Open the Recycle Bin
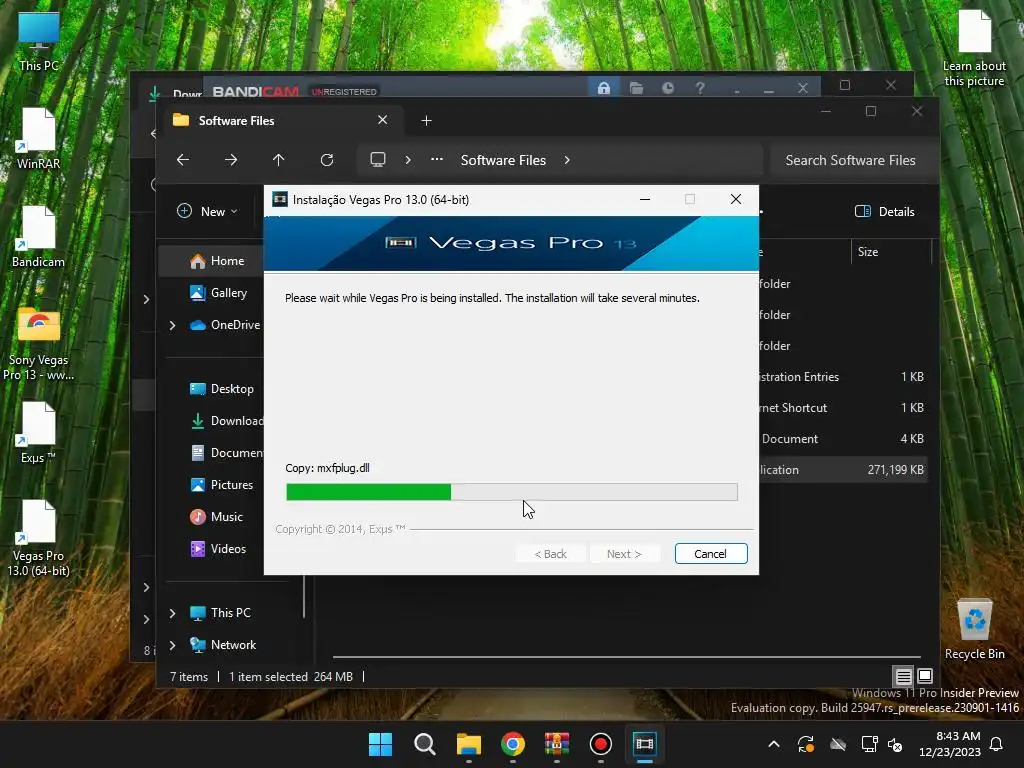The height and width of the screenshot is (768, 1024). point(974,630)
